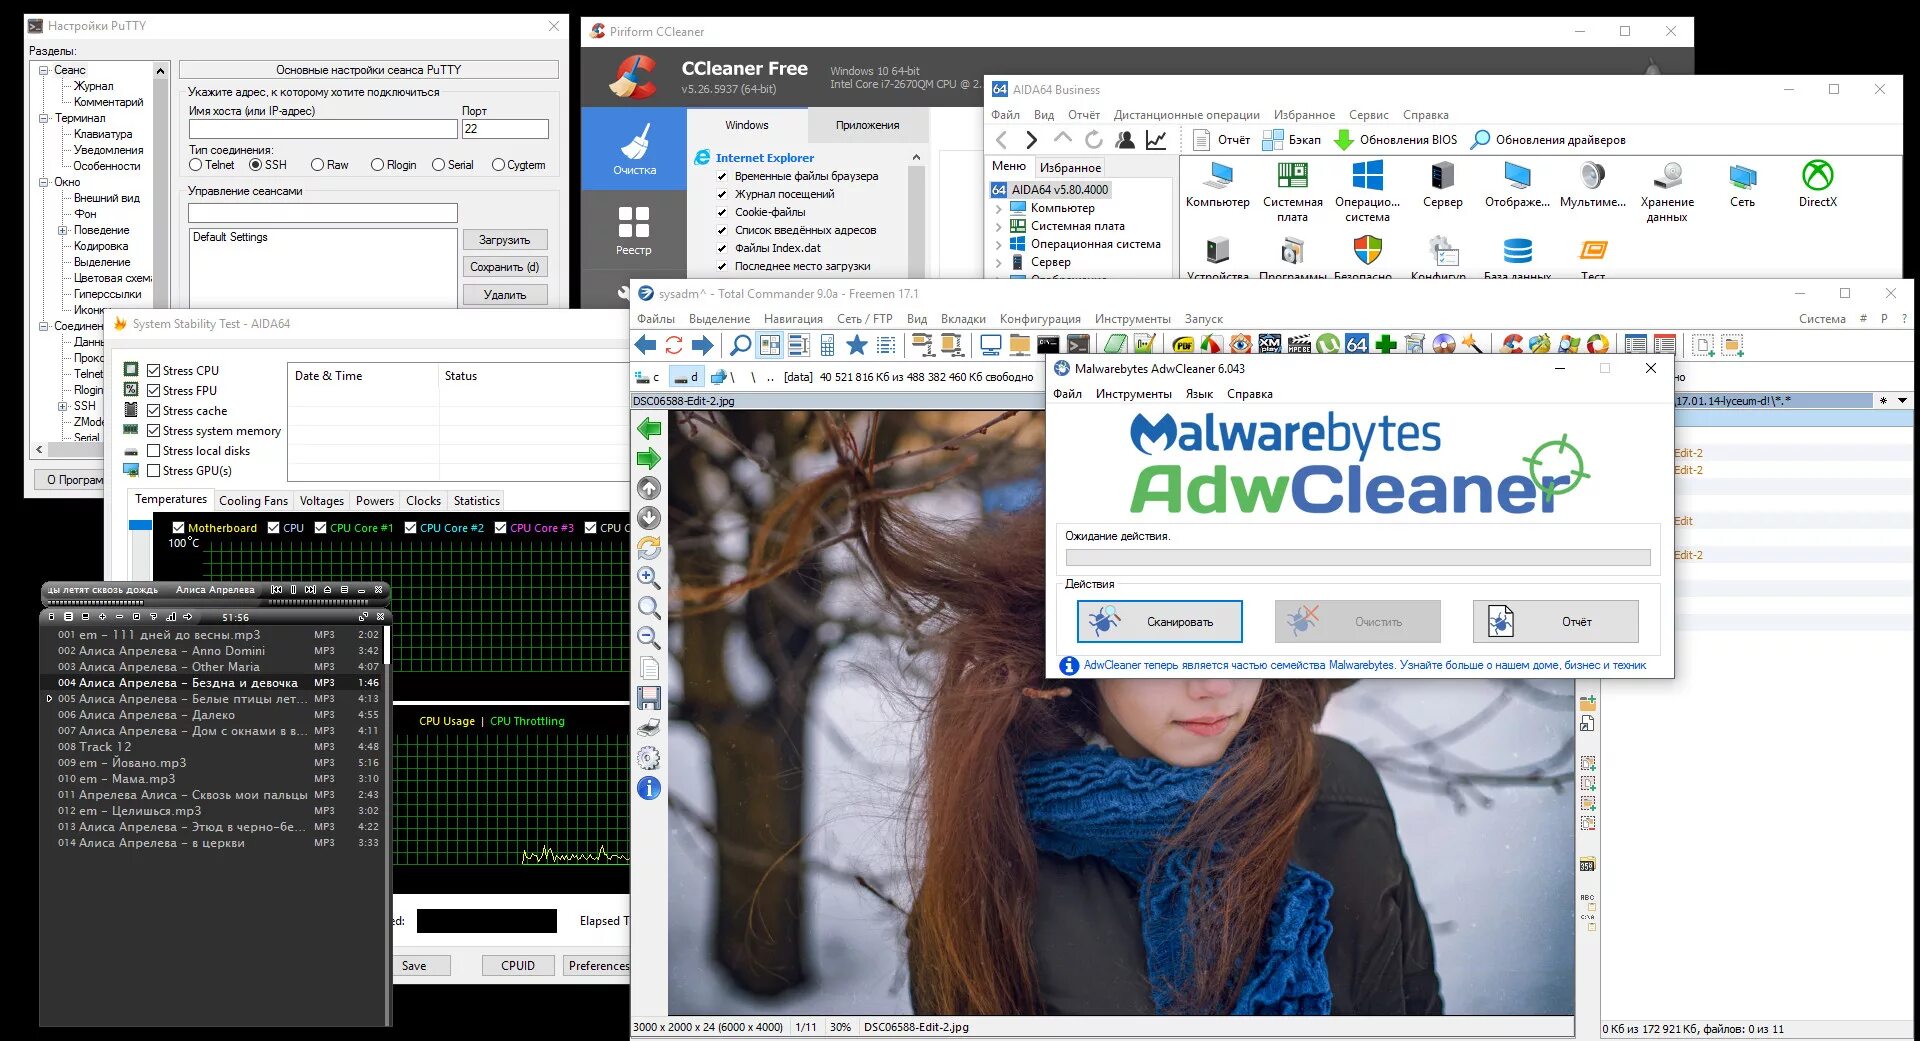Open Конфигурация menu in Total Commander
The width and height of the screenshot is (1920, 1041).
coord(1040,319)
